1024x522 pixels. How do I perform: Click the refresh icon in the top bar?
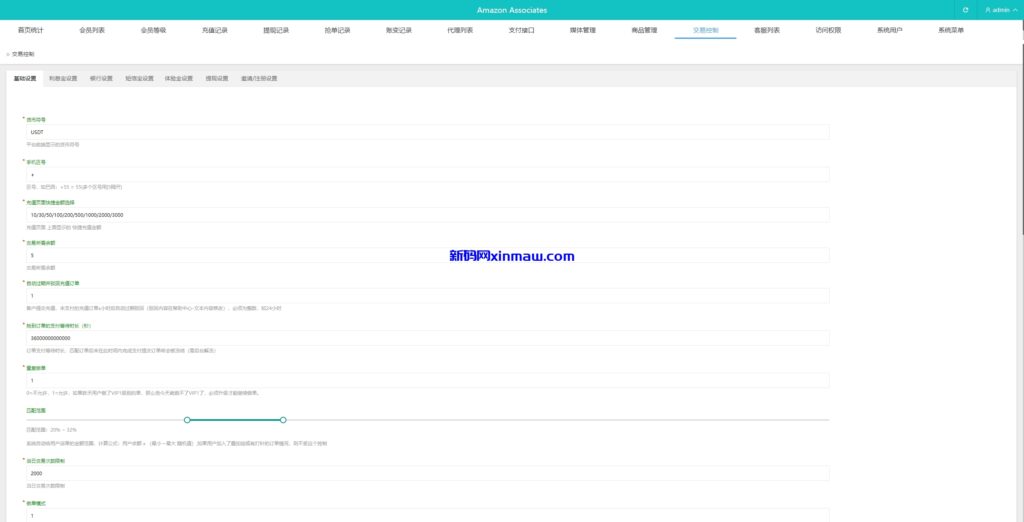965,10
